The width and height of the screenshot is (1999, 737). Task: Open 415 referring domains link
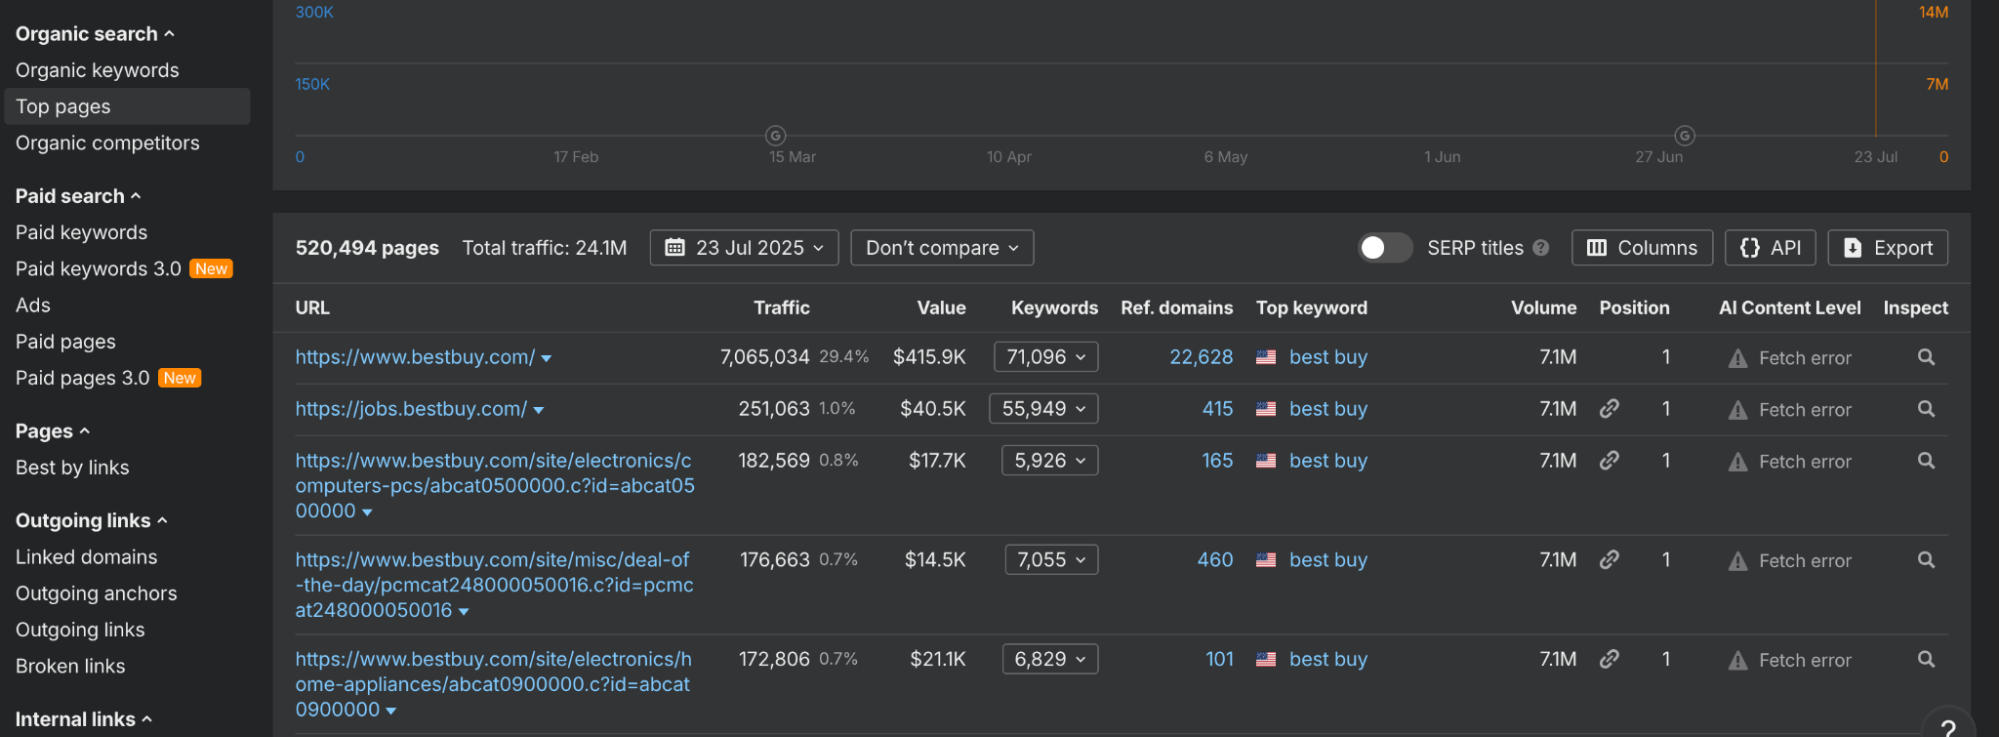(x=1217, y=409)
